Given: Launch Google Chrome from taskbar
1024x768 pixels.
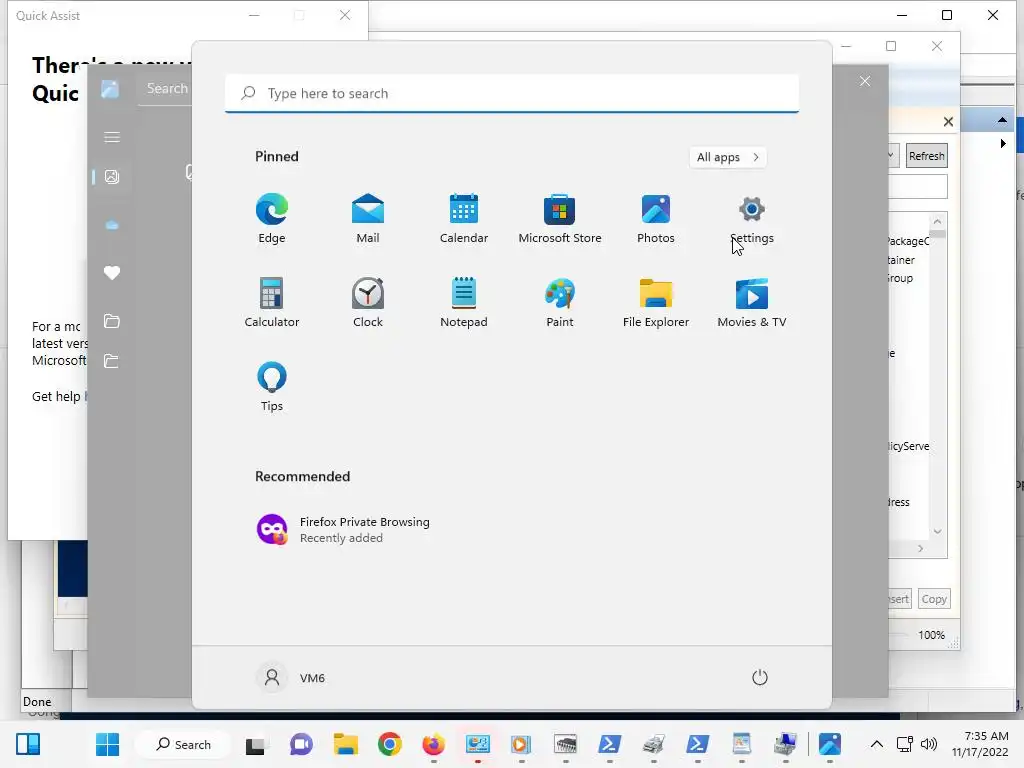Looking at the screenshot, I should [389, 744].
